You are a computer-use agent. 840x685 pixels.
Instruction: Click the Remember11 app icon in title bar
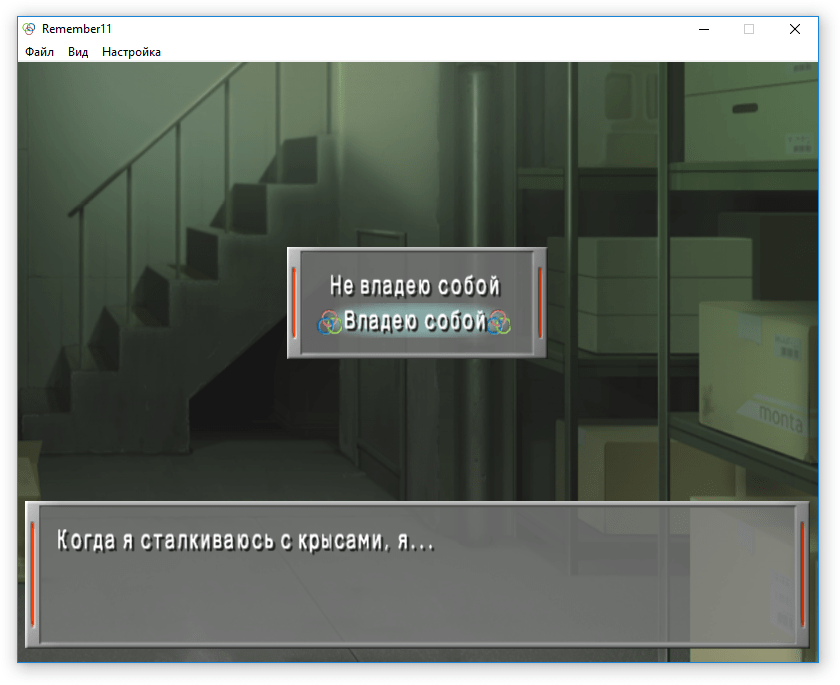[29, 29]
